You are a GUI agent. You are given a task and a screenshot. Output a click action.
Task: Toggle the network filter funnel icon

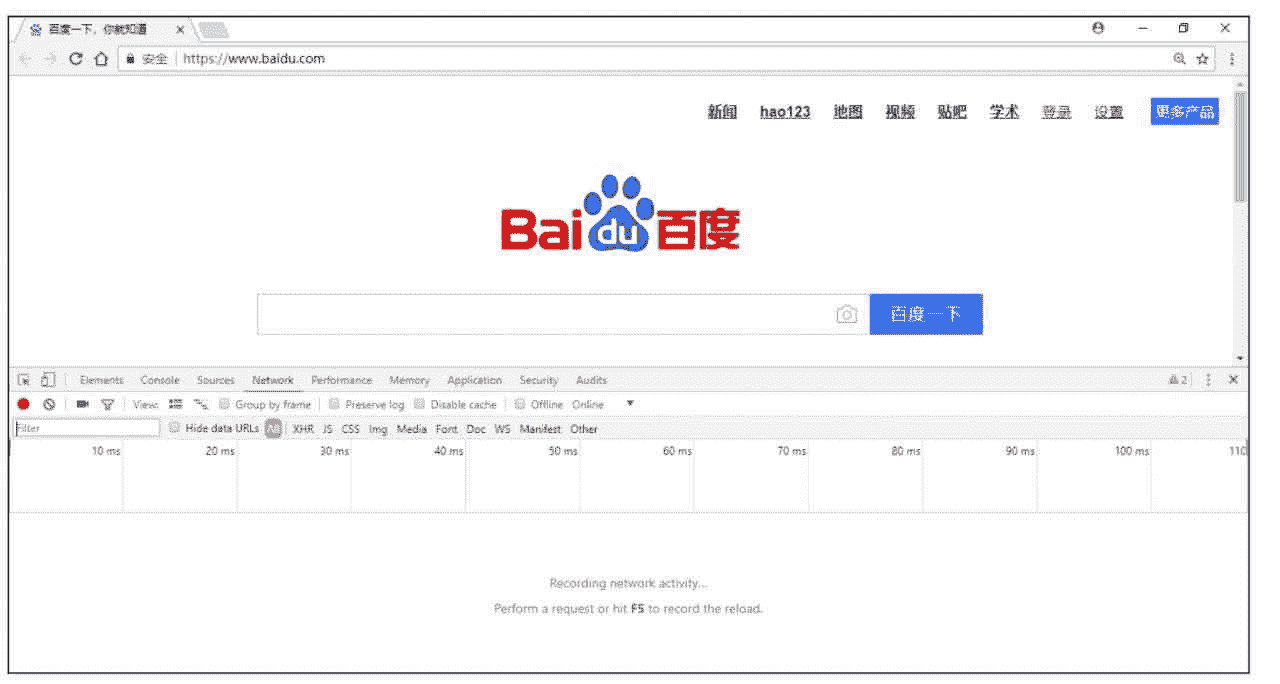(107, 405)
